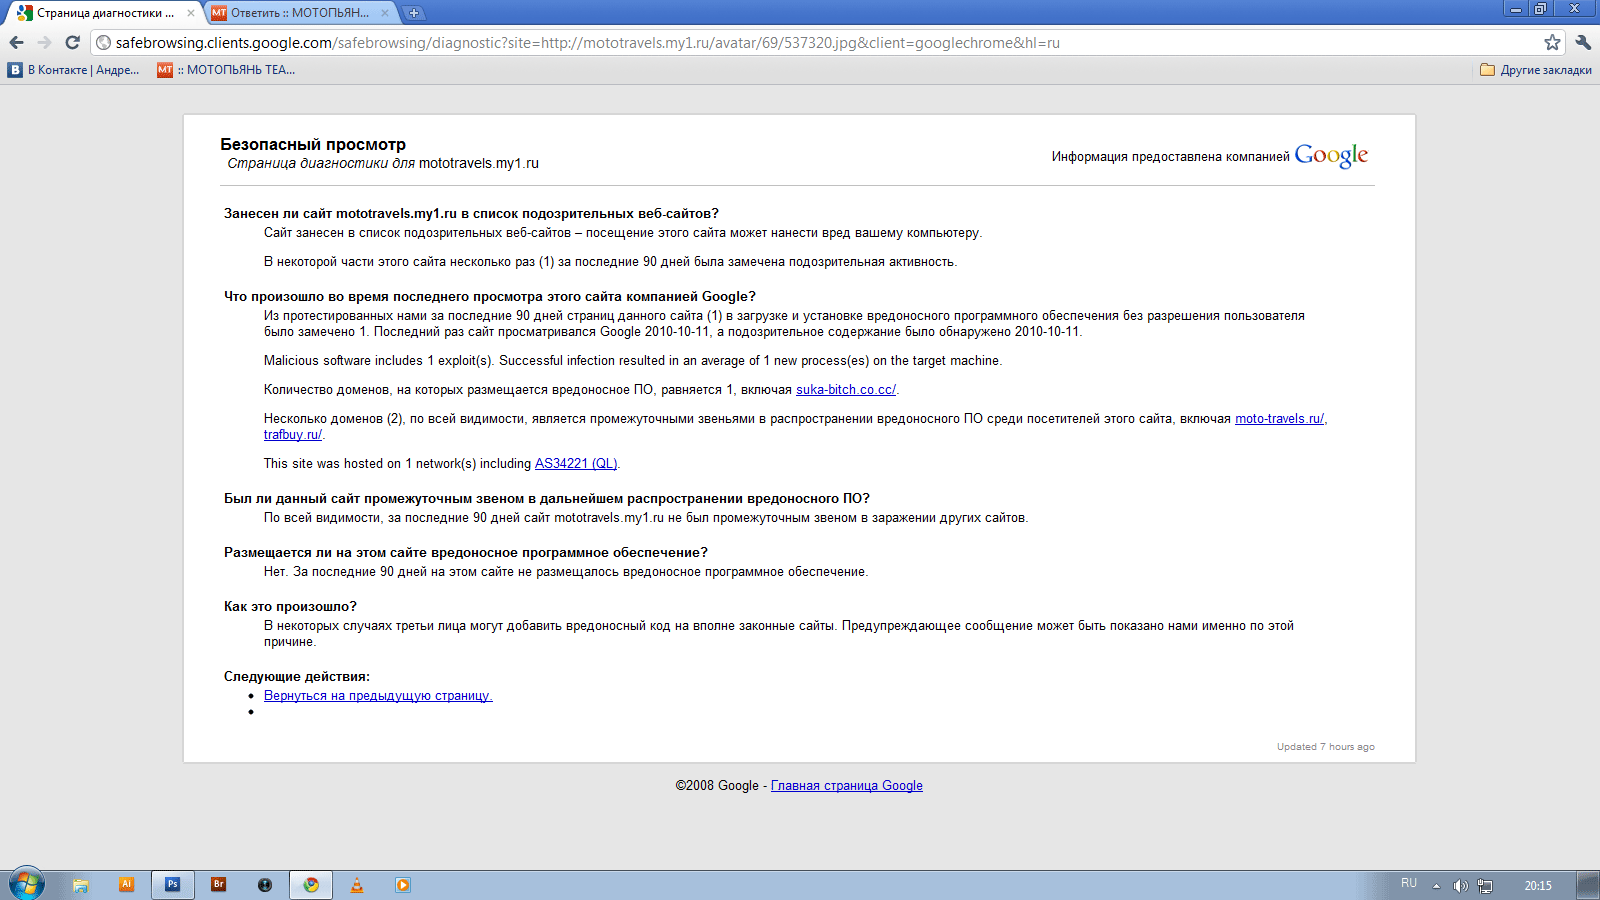Viewport: 1600px width, 900px height.
Task: Open the volume speaker tray icon
Action: 1461,886
